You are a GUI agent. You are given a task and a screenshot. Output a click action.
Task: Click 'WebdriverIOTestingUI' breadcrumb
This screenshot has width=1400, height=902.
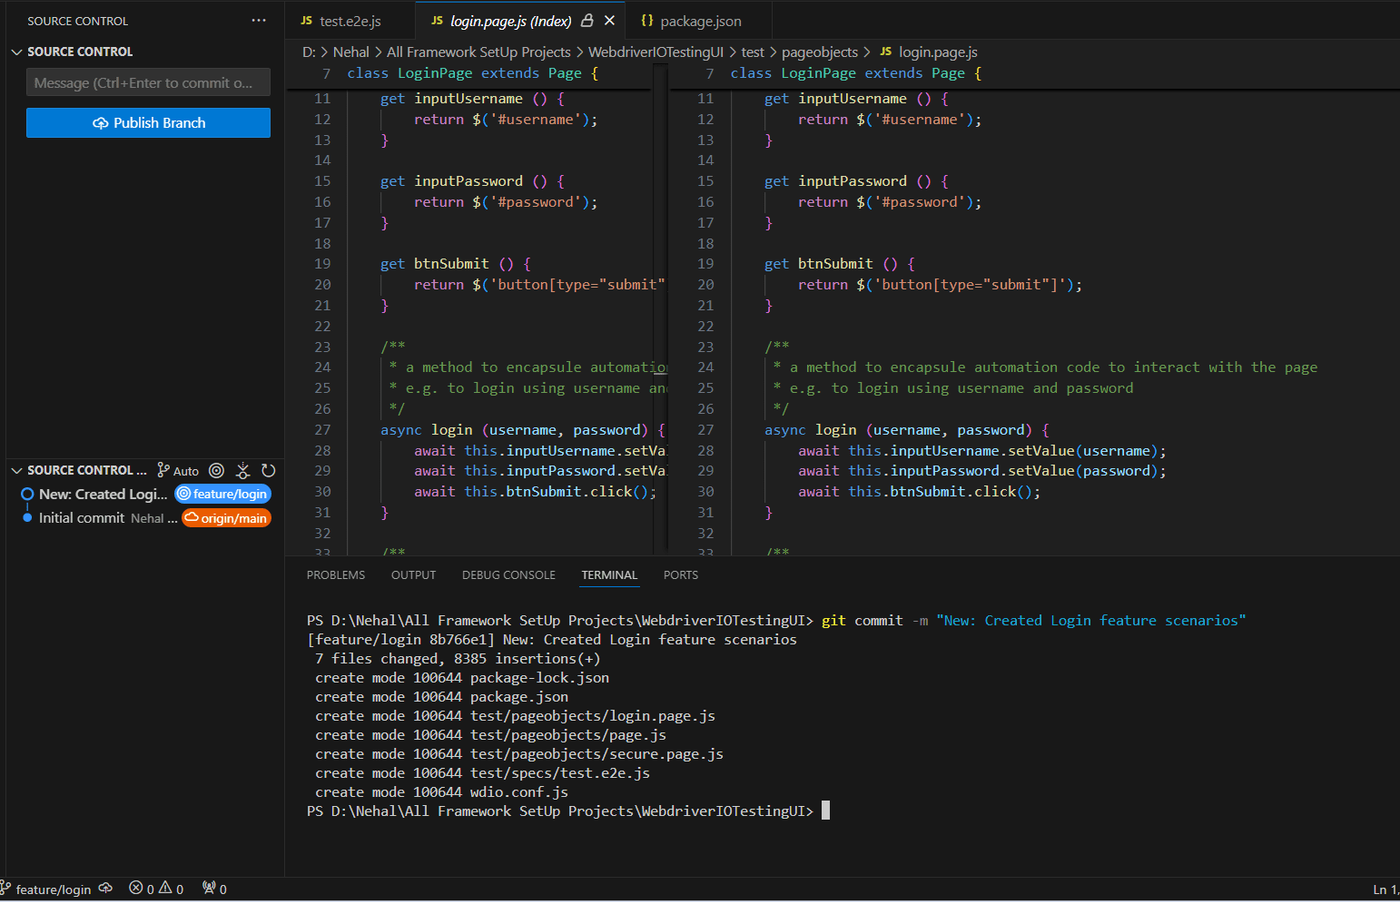(656, 52)
